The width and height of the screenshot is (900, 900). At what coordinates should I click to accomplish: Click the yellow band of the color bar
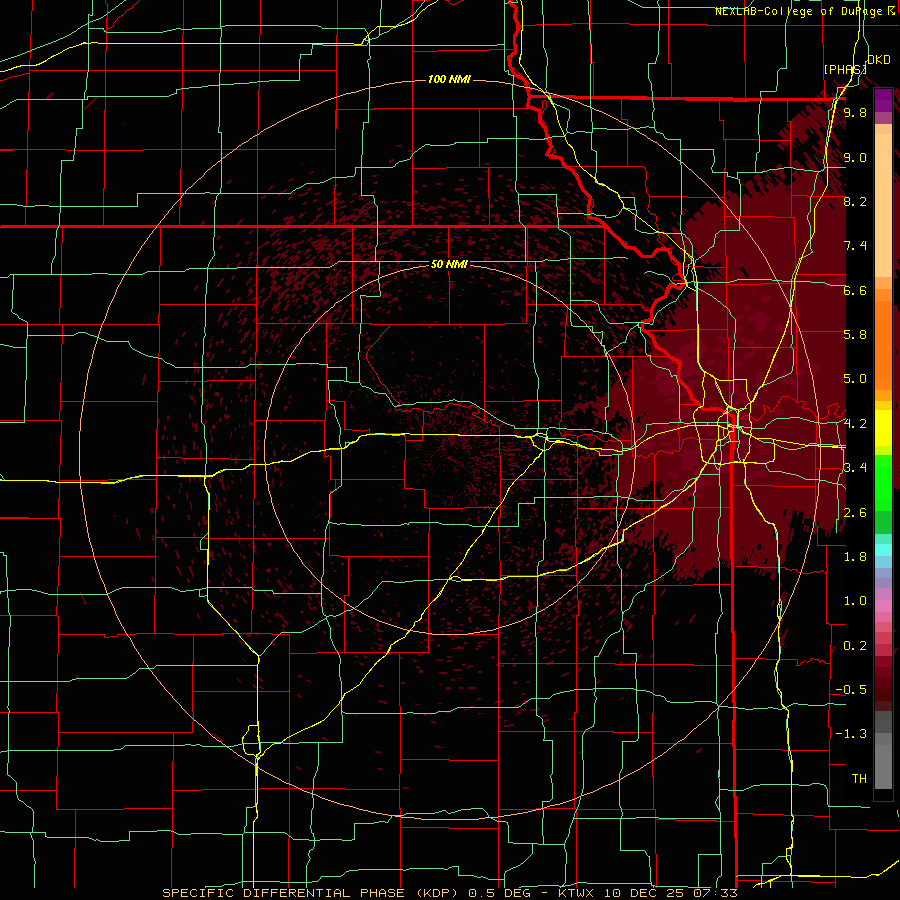(x=883, y=428)
